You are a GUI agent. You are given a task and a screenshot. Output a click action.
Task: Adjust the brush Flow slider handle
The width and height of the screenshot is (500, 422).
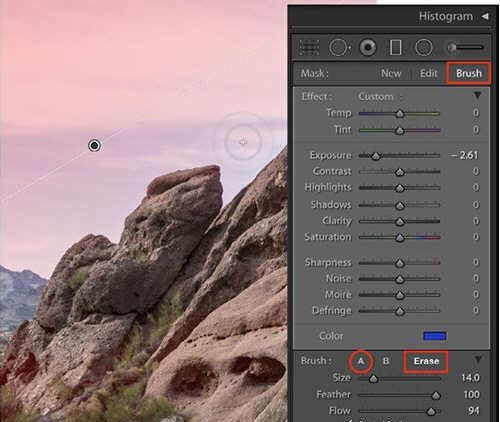click(431, 411)
